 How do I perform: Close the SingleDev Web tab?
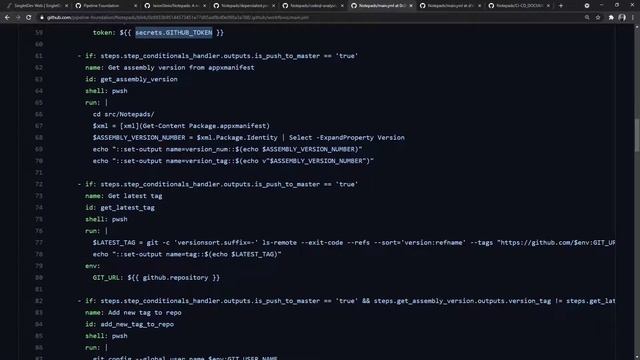(67, 6)
